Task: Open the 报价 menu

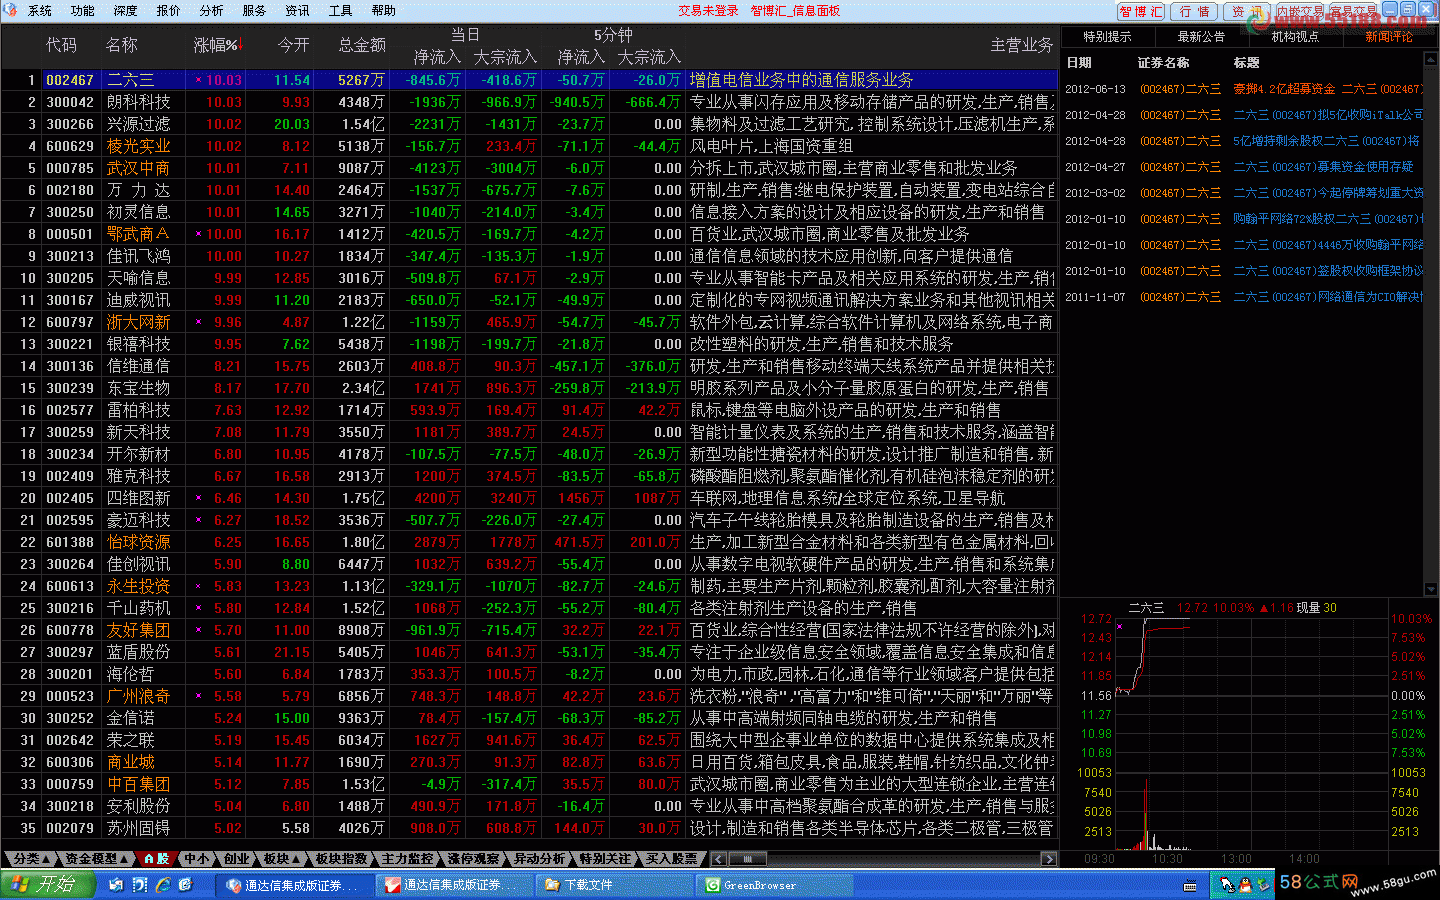Action: [169, 11]
